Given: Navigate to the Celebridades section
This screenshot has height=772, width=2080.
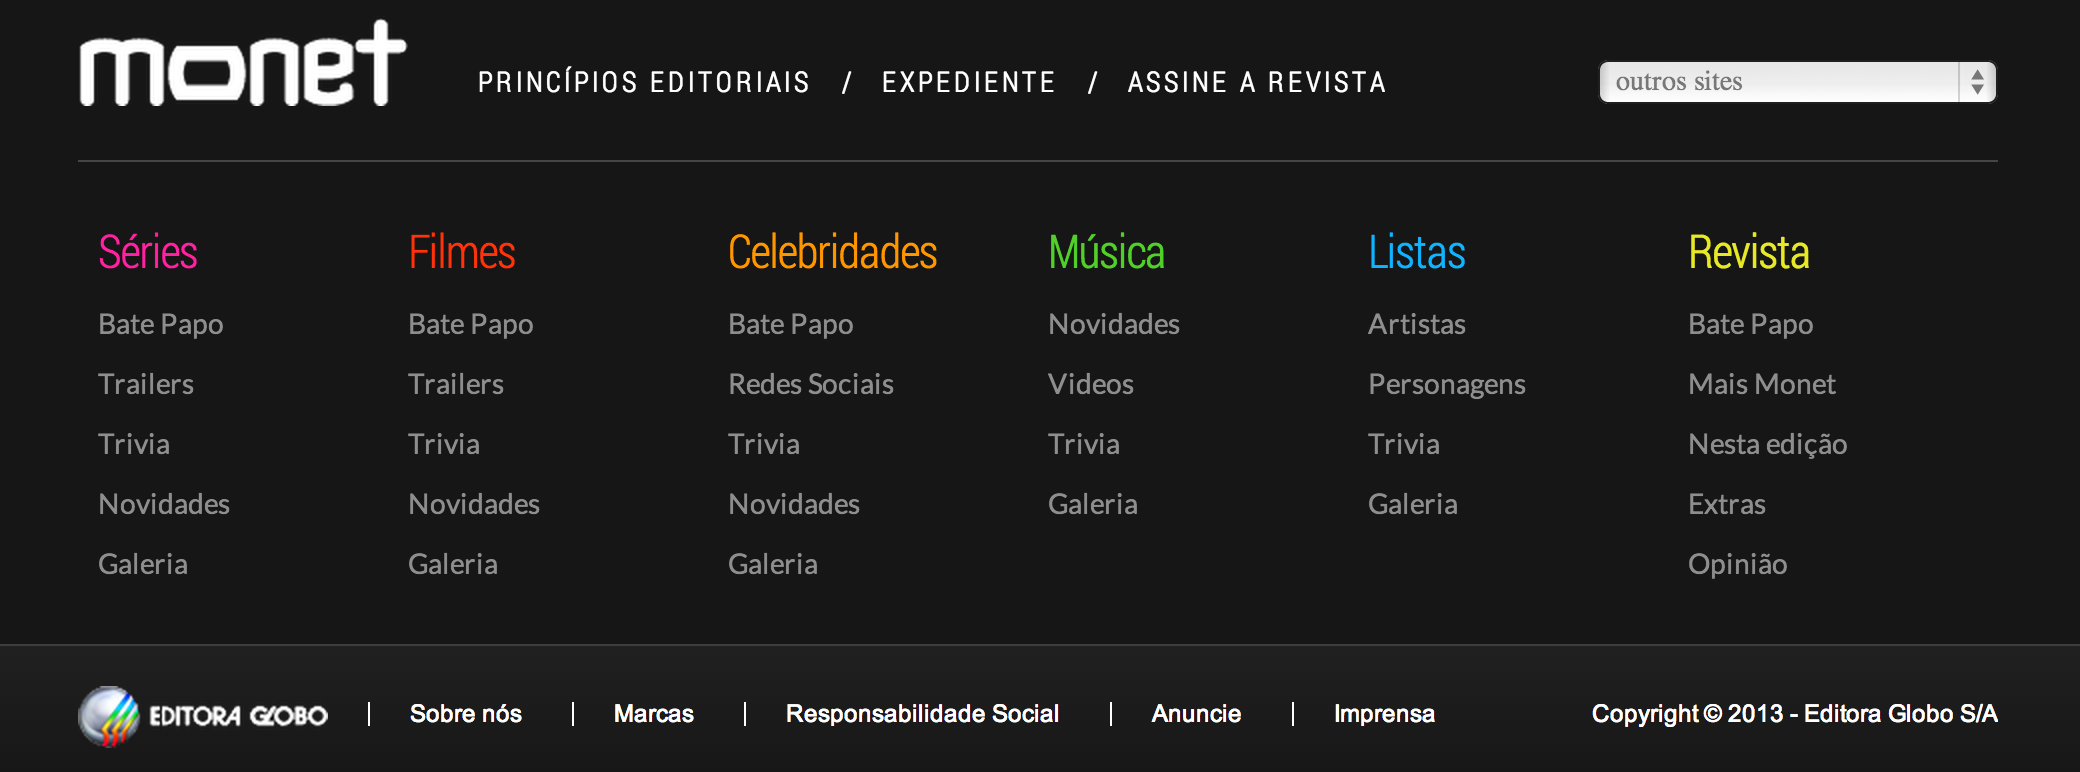Looking at the screenshot, I should tap(832, 252).
